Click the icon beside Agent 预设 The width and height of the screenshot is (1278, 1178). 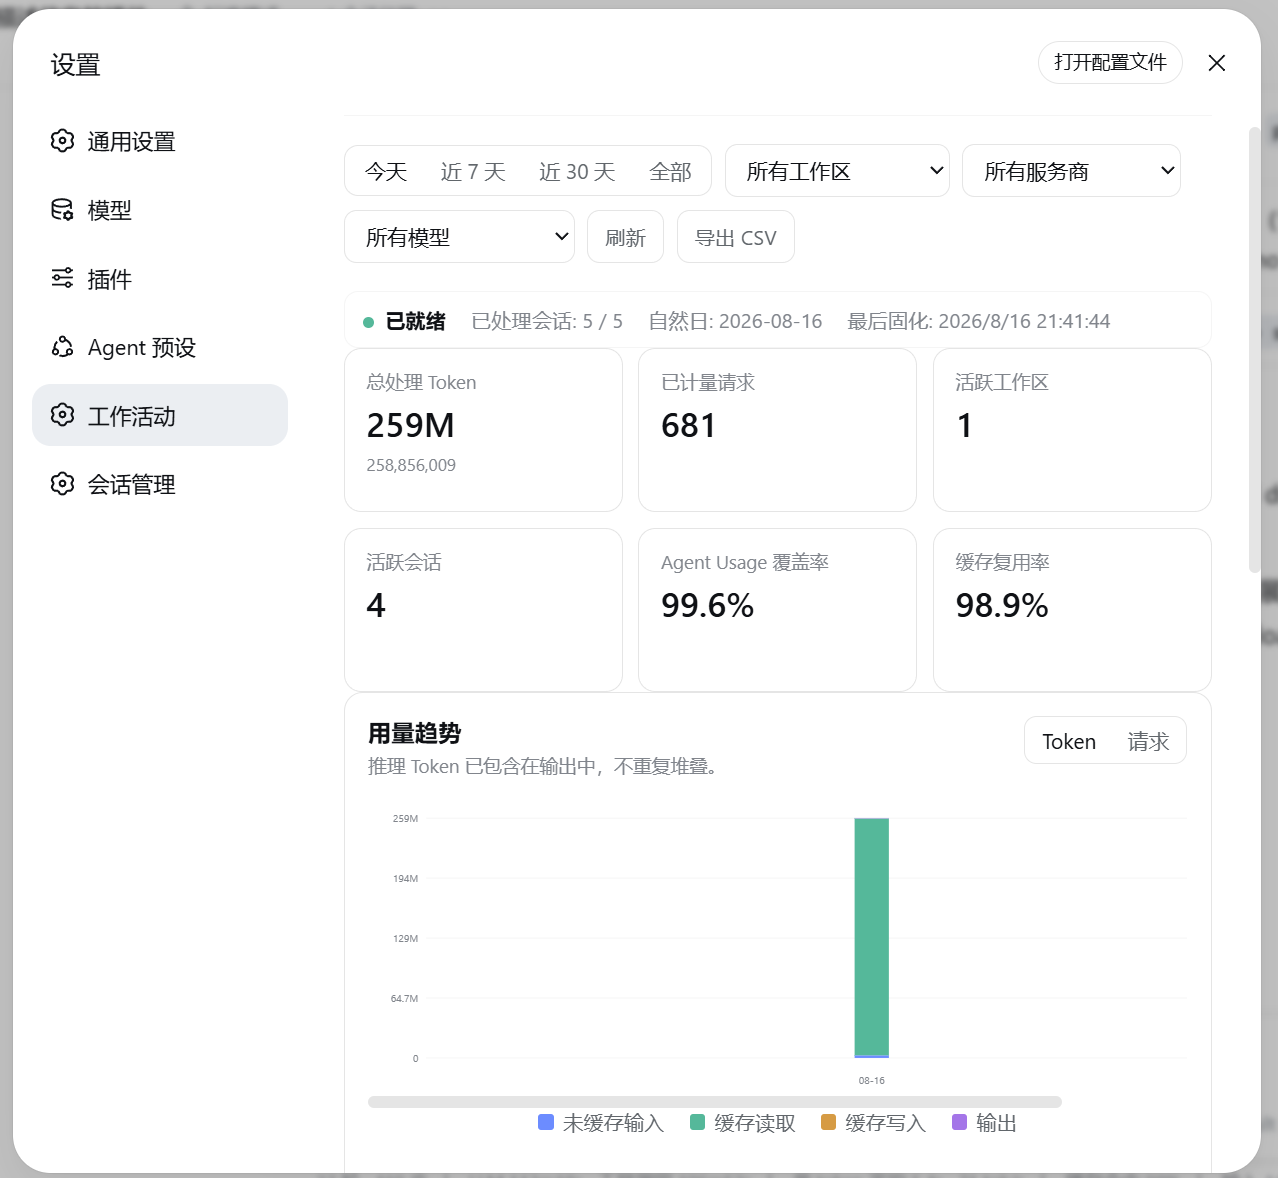pos(62,347)
